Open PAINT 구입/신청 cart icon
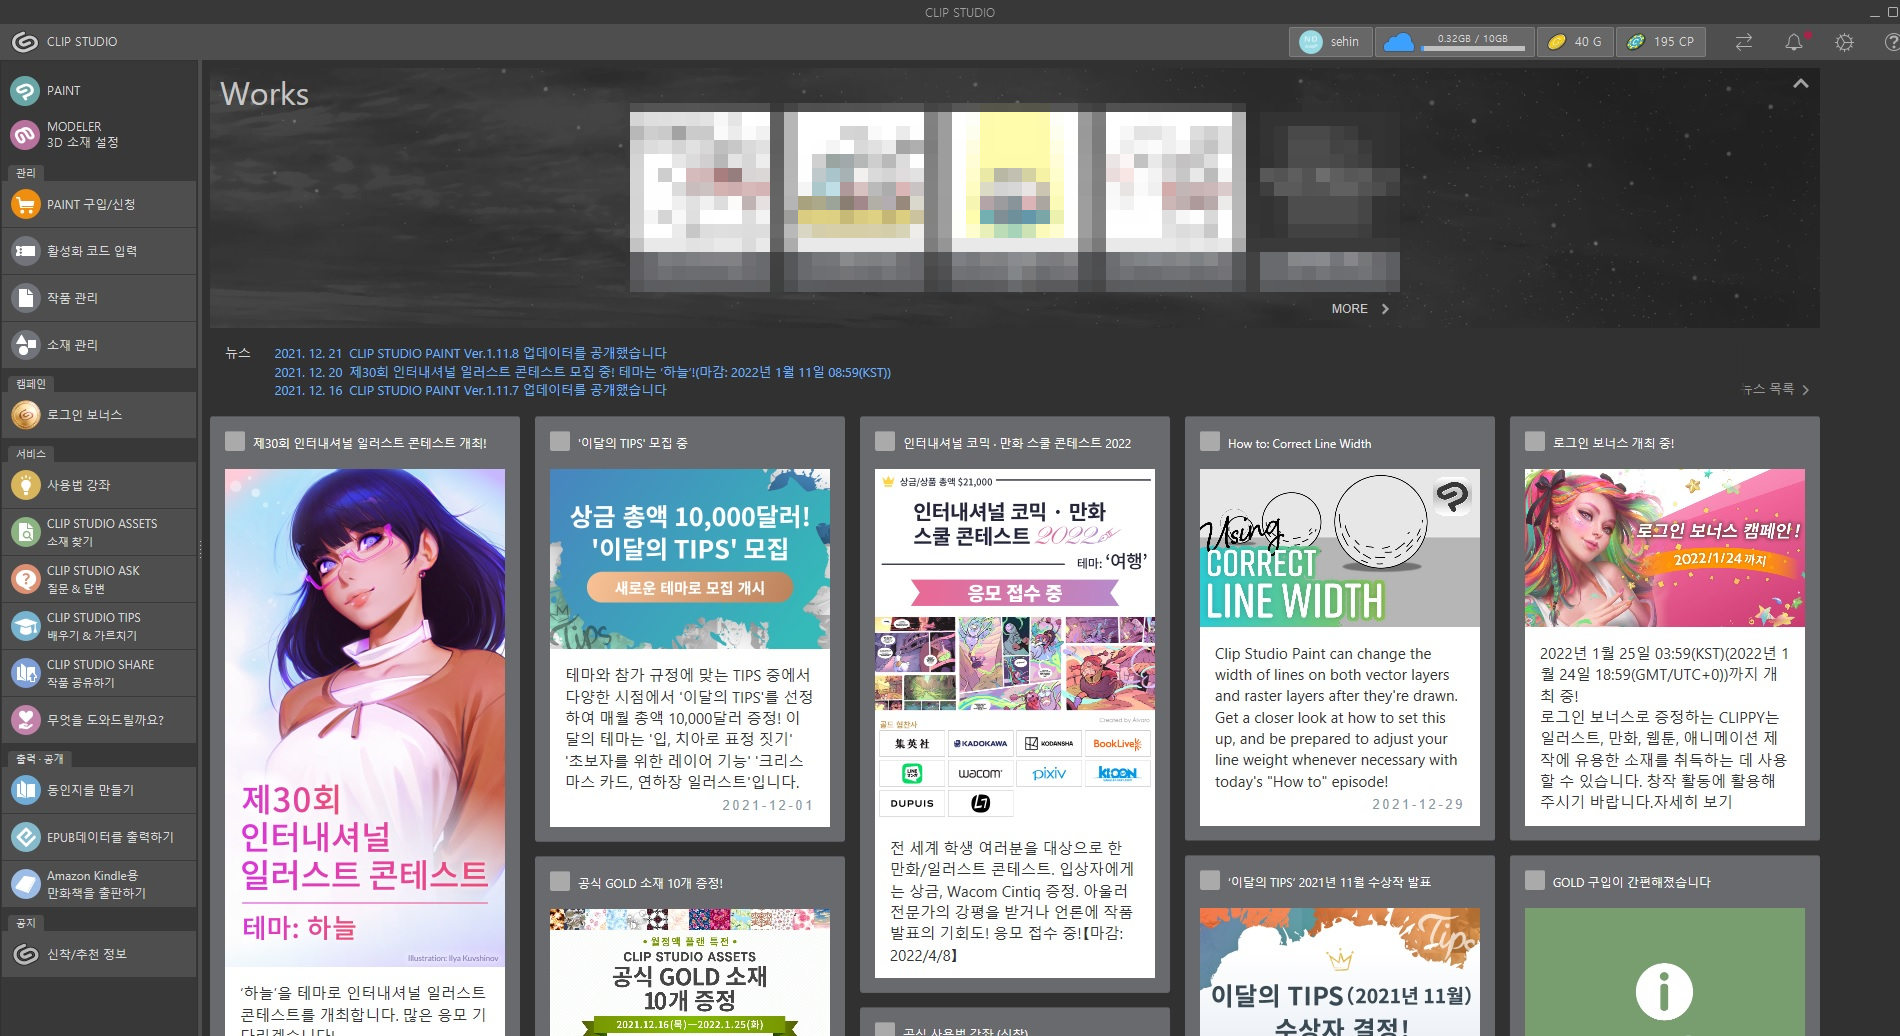Image resolution: width=1900 pixels, height=1036 pixels. (24, 204)
